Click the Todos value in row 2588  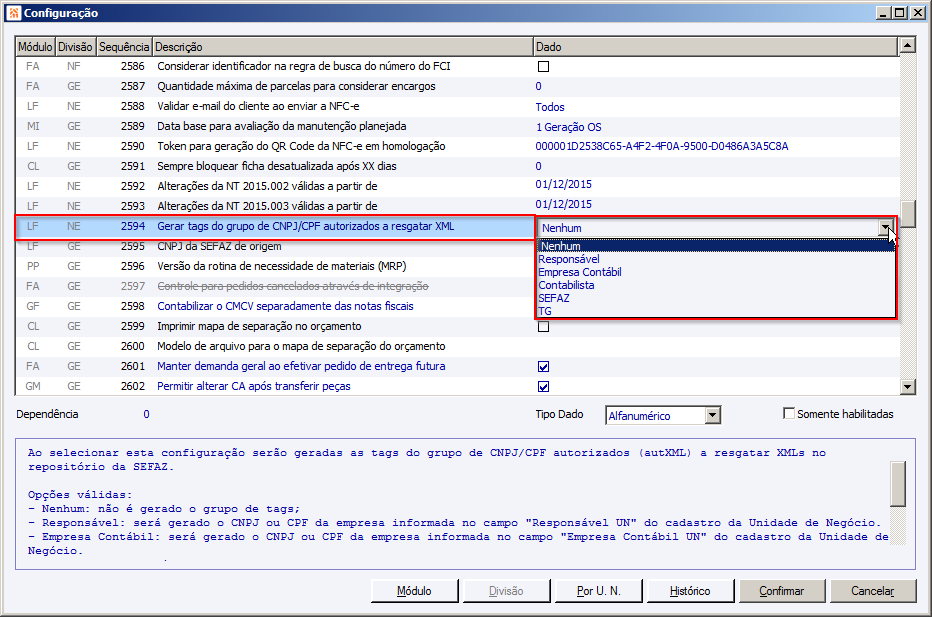coord(550,107)
